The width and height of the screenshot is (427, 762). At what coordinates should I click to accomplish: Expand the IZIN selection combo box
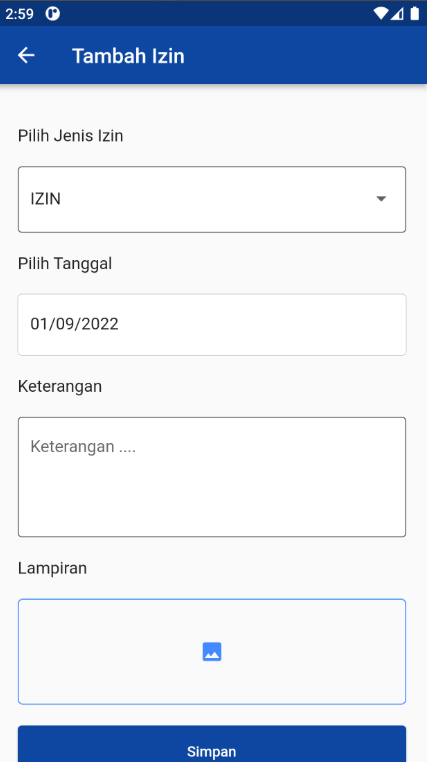pos(212,199)
